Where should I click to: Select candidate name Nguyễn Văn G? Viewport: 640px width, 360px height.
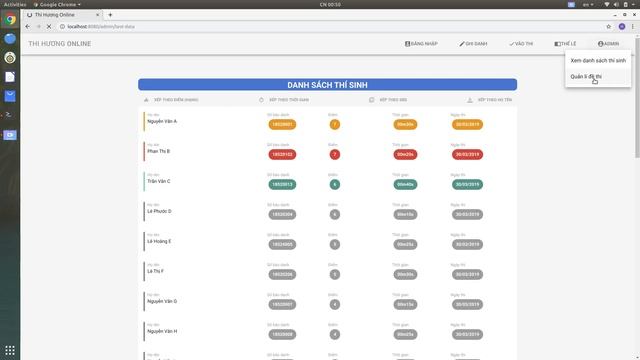coord(162,301)
